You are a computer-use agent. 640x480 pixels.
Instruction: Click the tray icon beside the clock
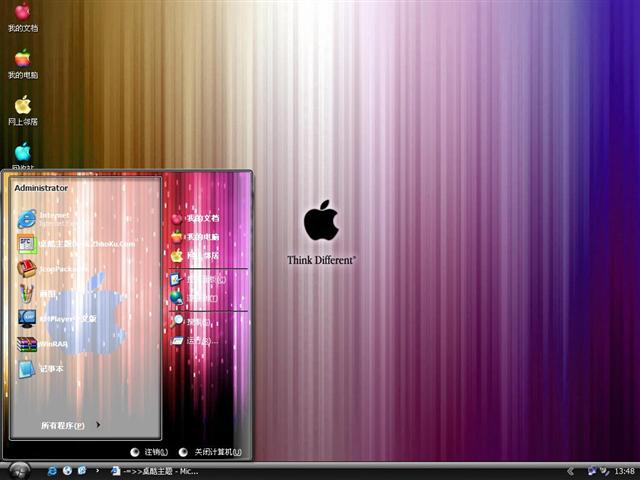[x=604, y=471]
